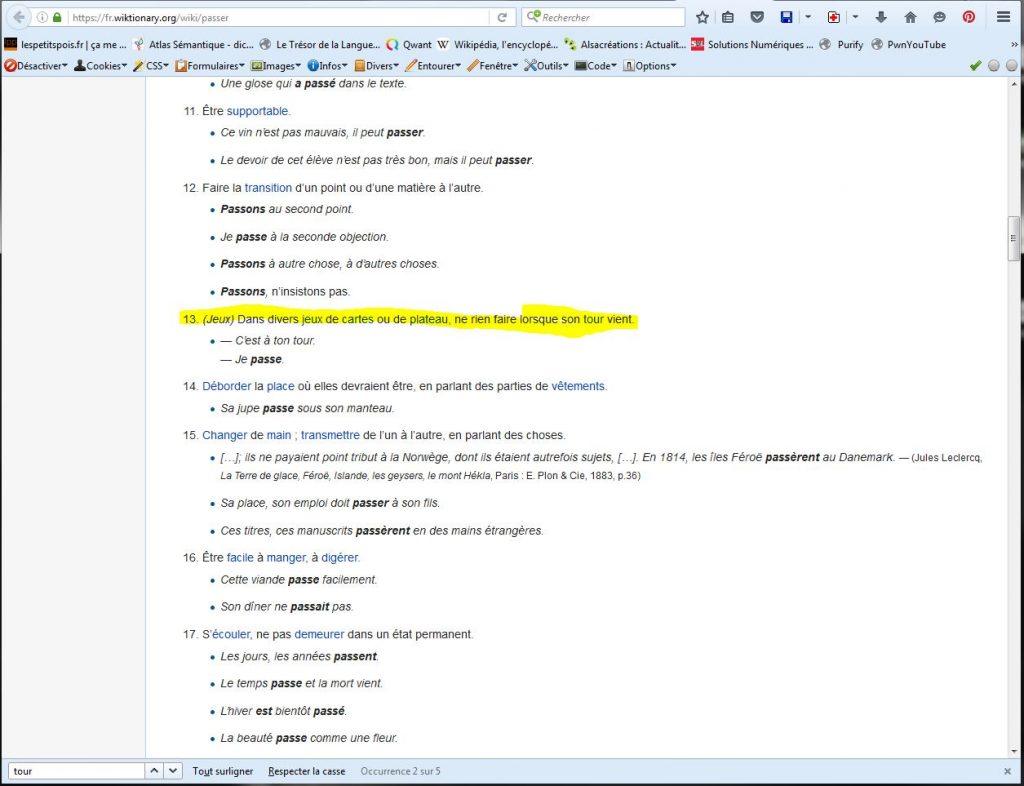This screenshot has height=786, width=1024.
Task: Follow the 'transition' link in definition 12
Action: click(x=268, y=187)
